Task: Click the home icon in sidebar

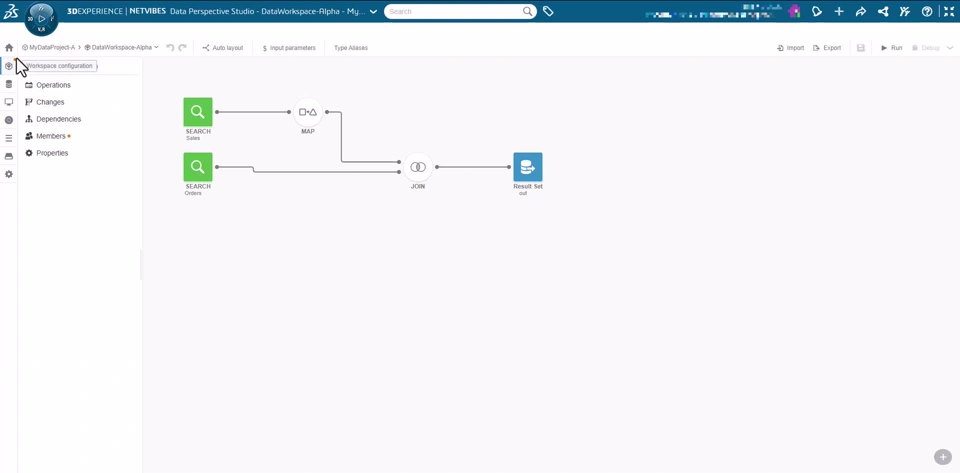Action: tap(9, 48)
